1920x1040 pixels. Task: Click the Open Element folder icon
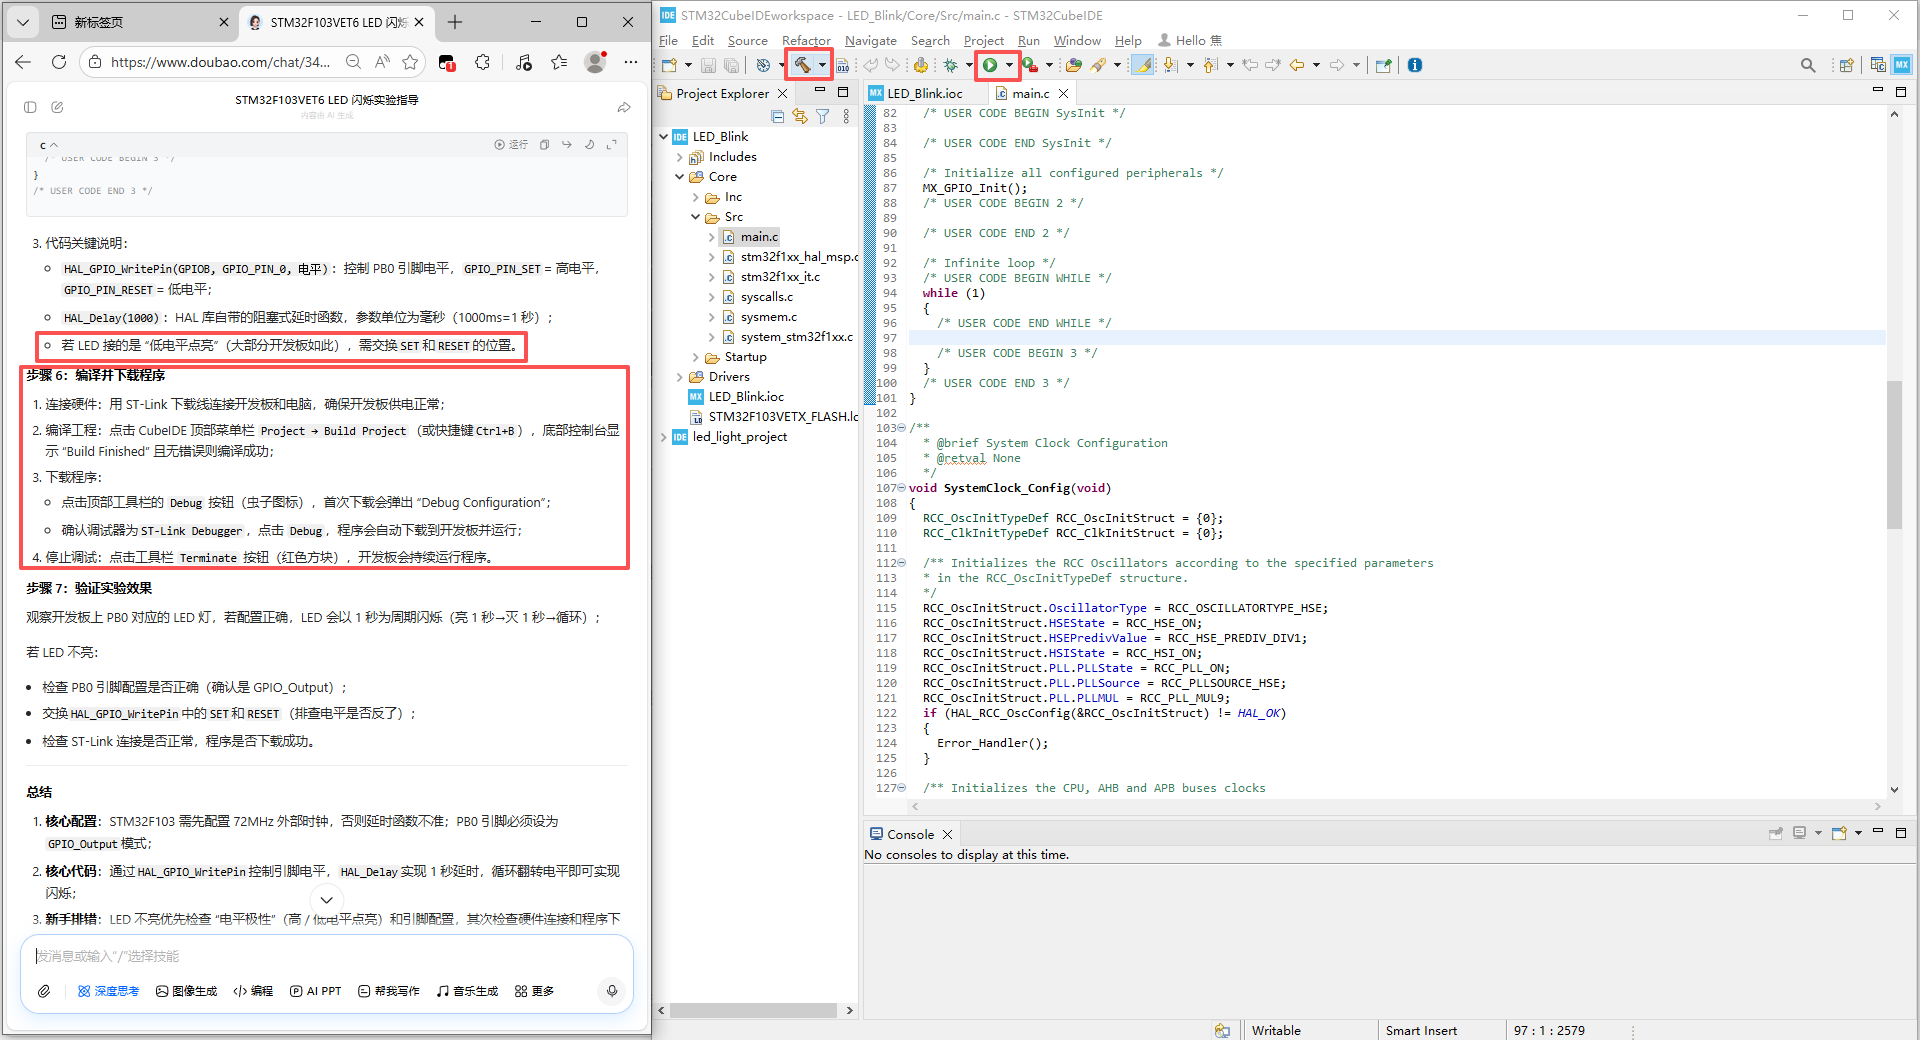click(x=1073, y=65)
